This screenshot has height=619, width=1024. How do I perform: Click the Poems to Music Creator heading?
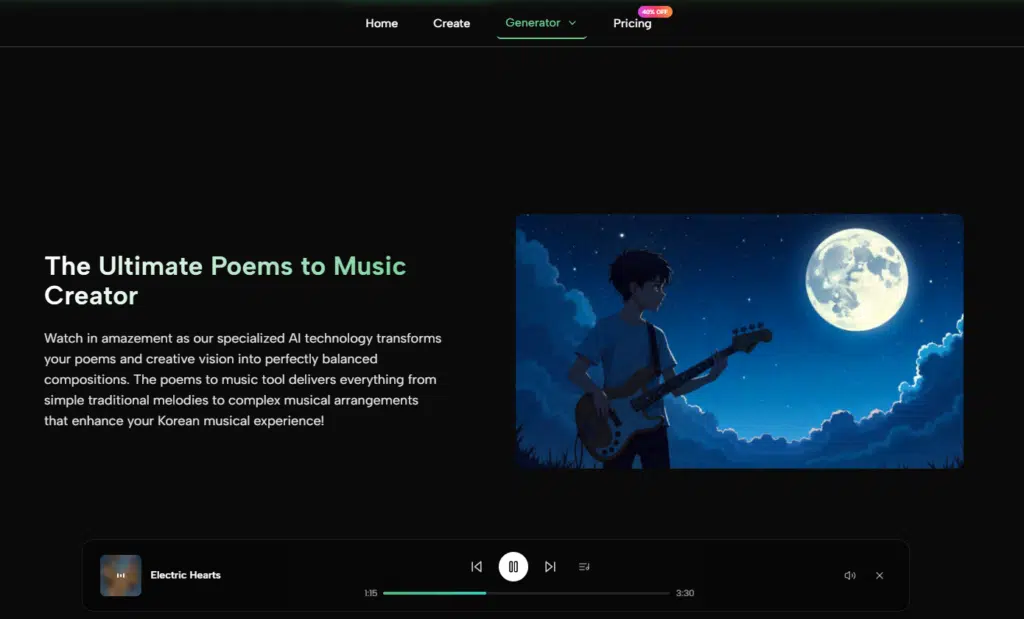pos(225,281)
